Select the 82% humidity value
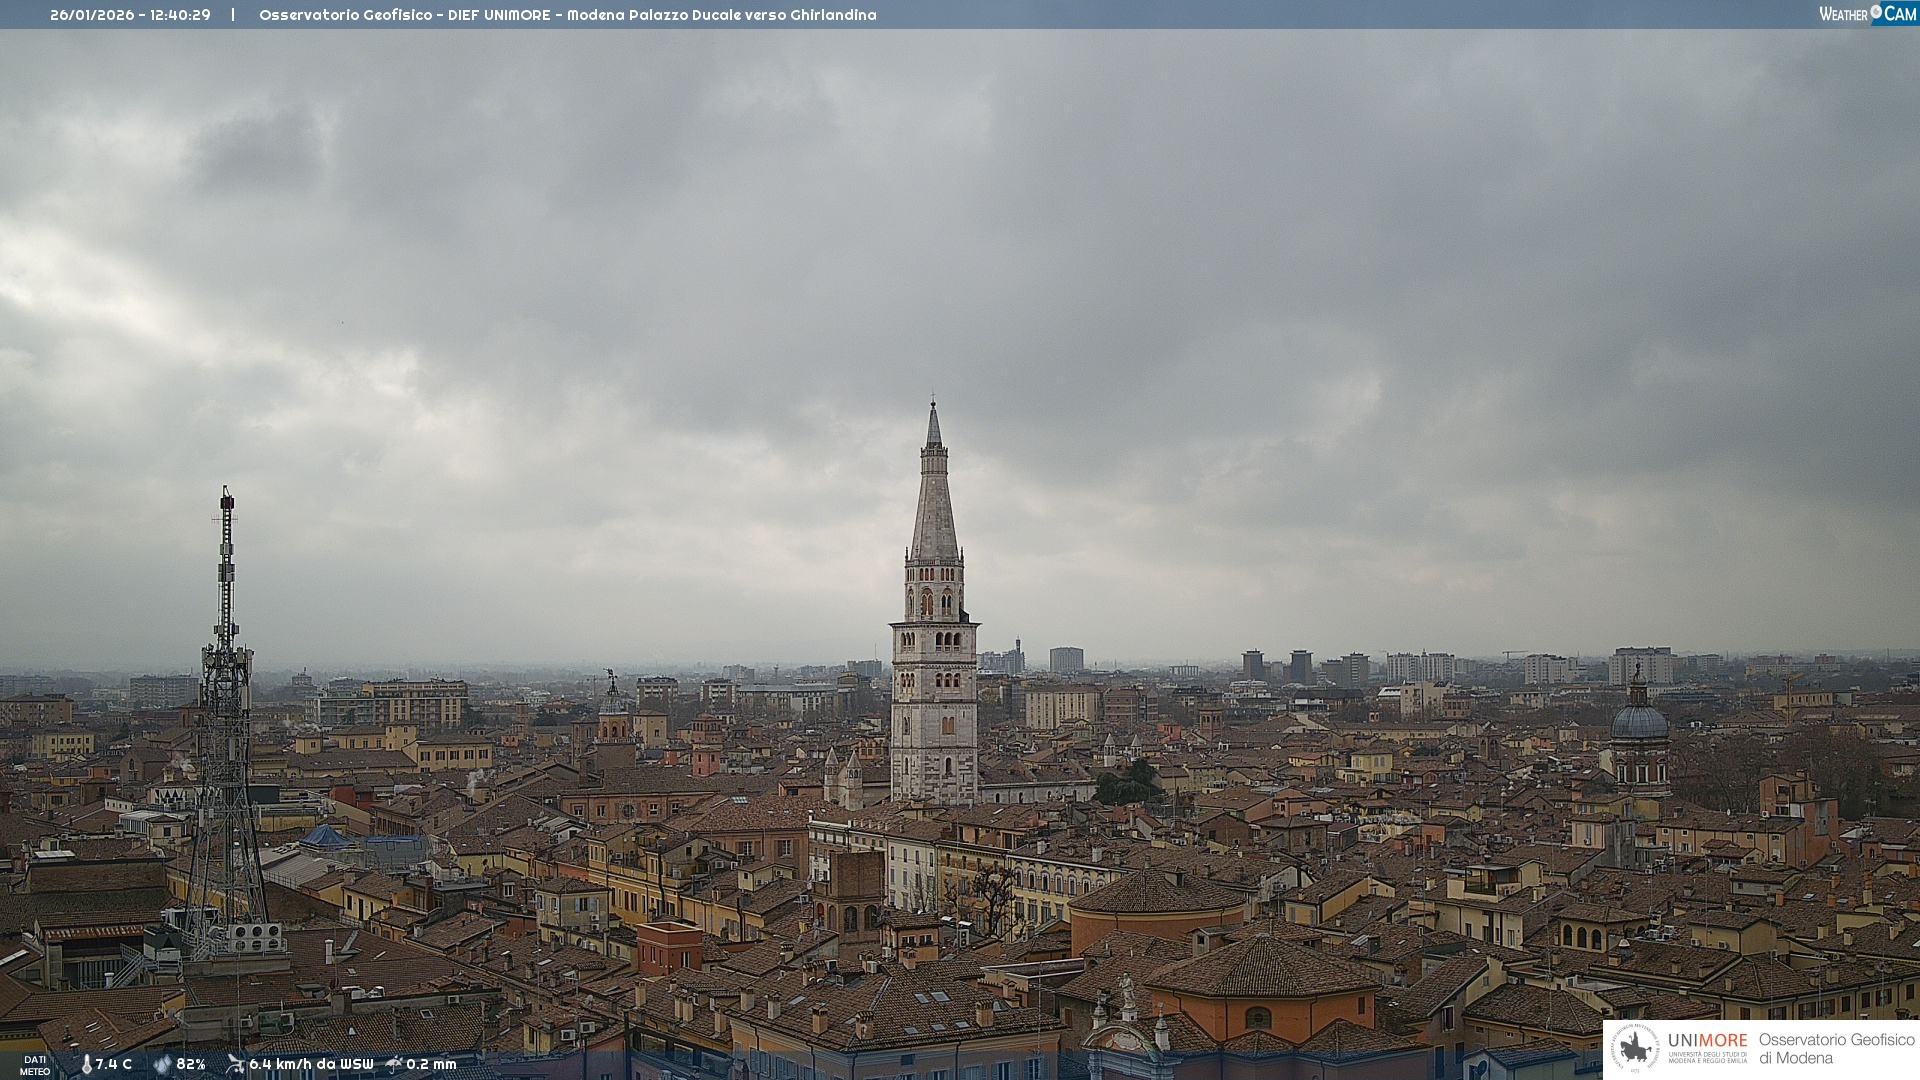 (x=191, y=1064)
